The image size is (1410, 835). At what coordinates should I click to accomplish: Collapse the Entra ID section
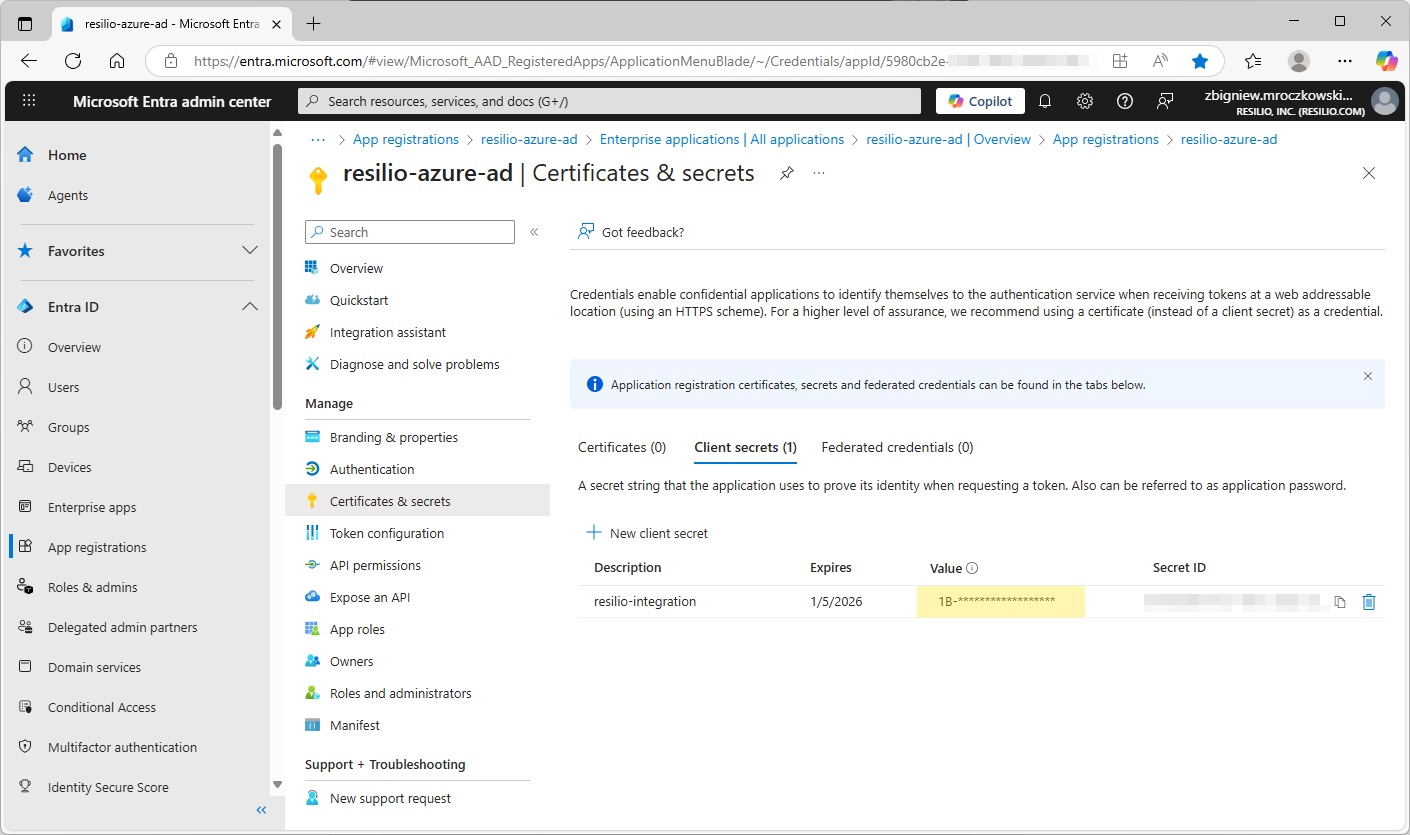tap(249, 307)
